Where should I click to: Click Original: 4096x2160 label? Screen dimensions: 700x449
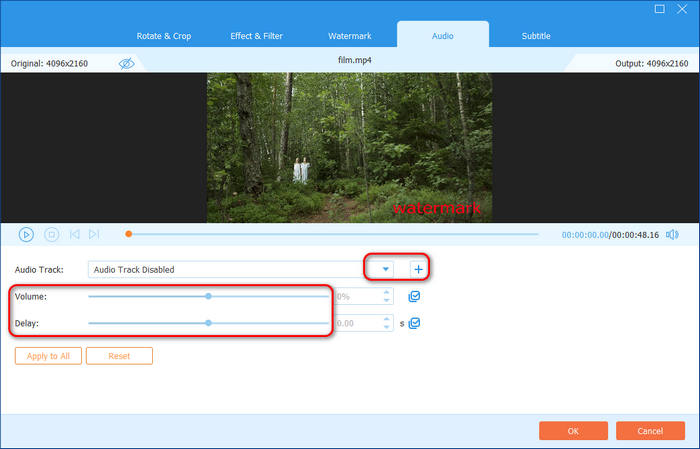tap(50, 63)
